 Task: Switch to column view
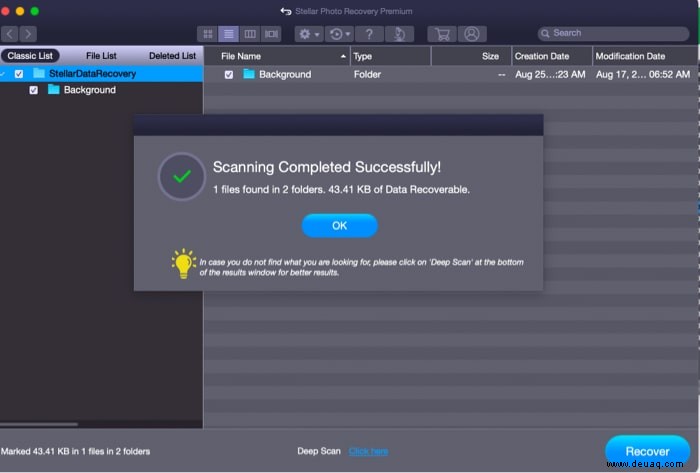(250, 34)
